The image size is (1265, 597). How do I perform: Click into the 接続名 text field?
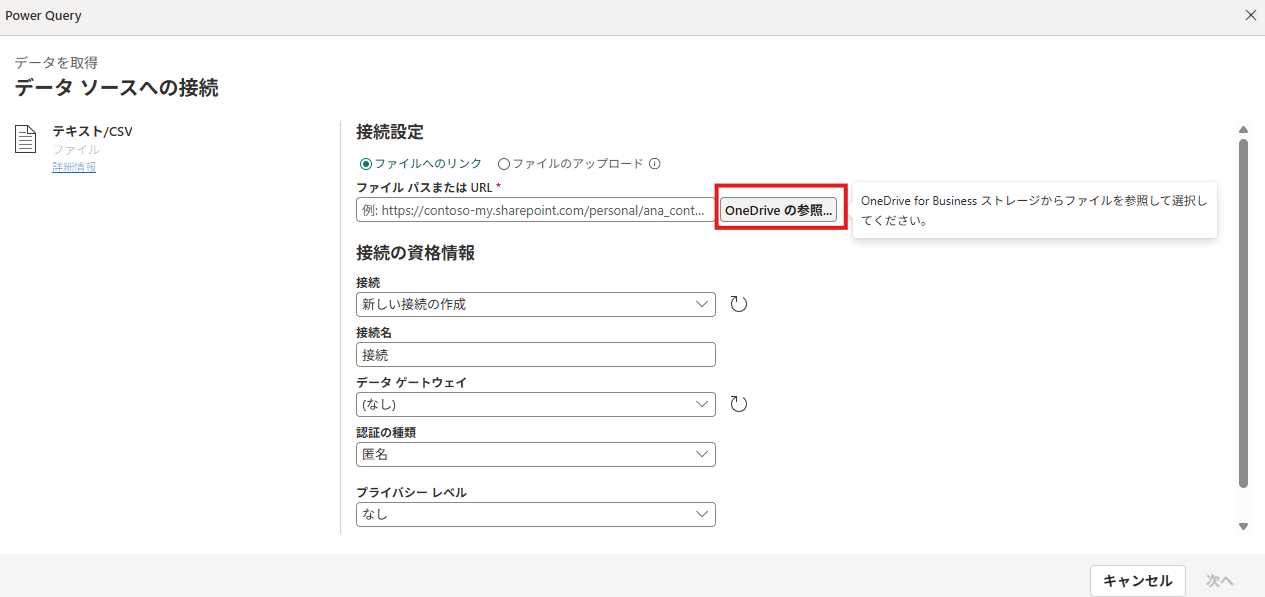click(535, 355)
